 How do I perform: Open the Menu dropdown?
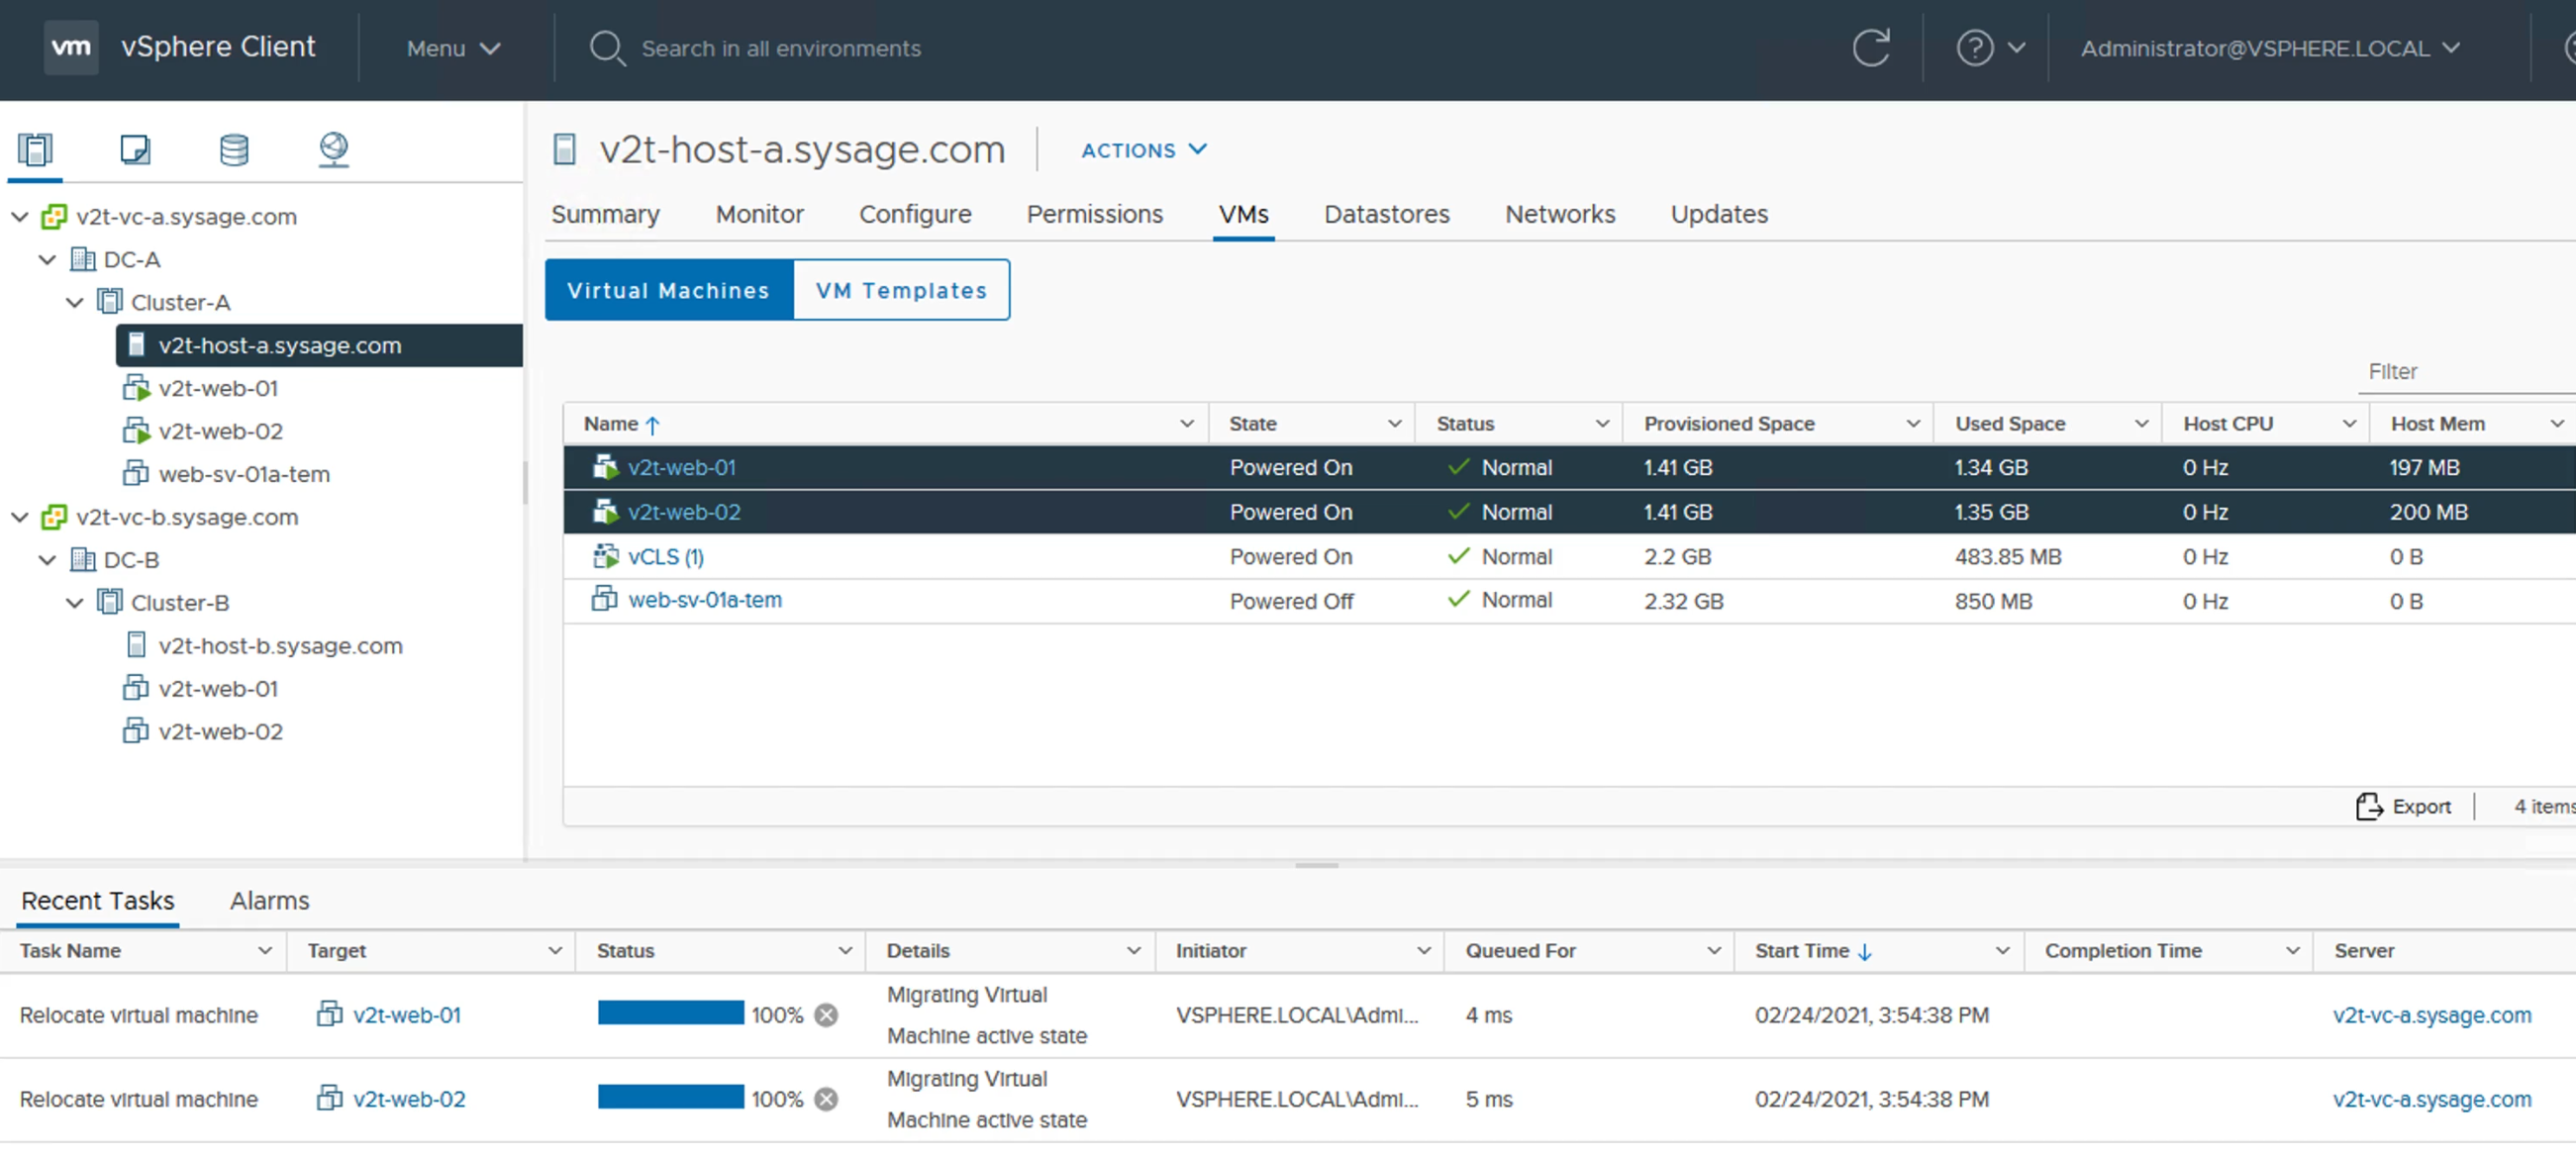pos(452,48)
